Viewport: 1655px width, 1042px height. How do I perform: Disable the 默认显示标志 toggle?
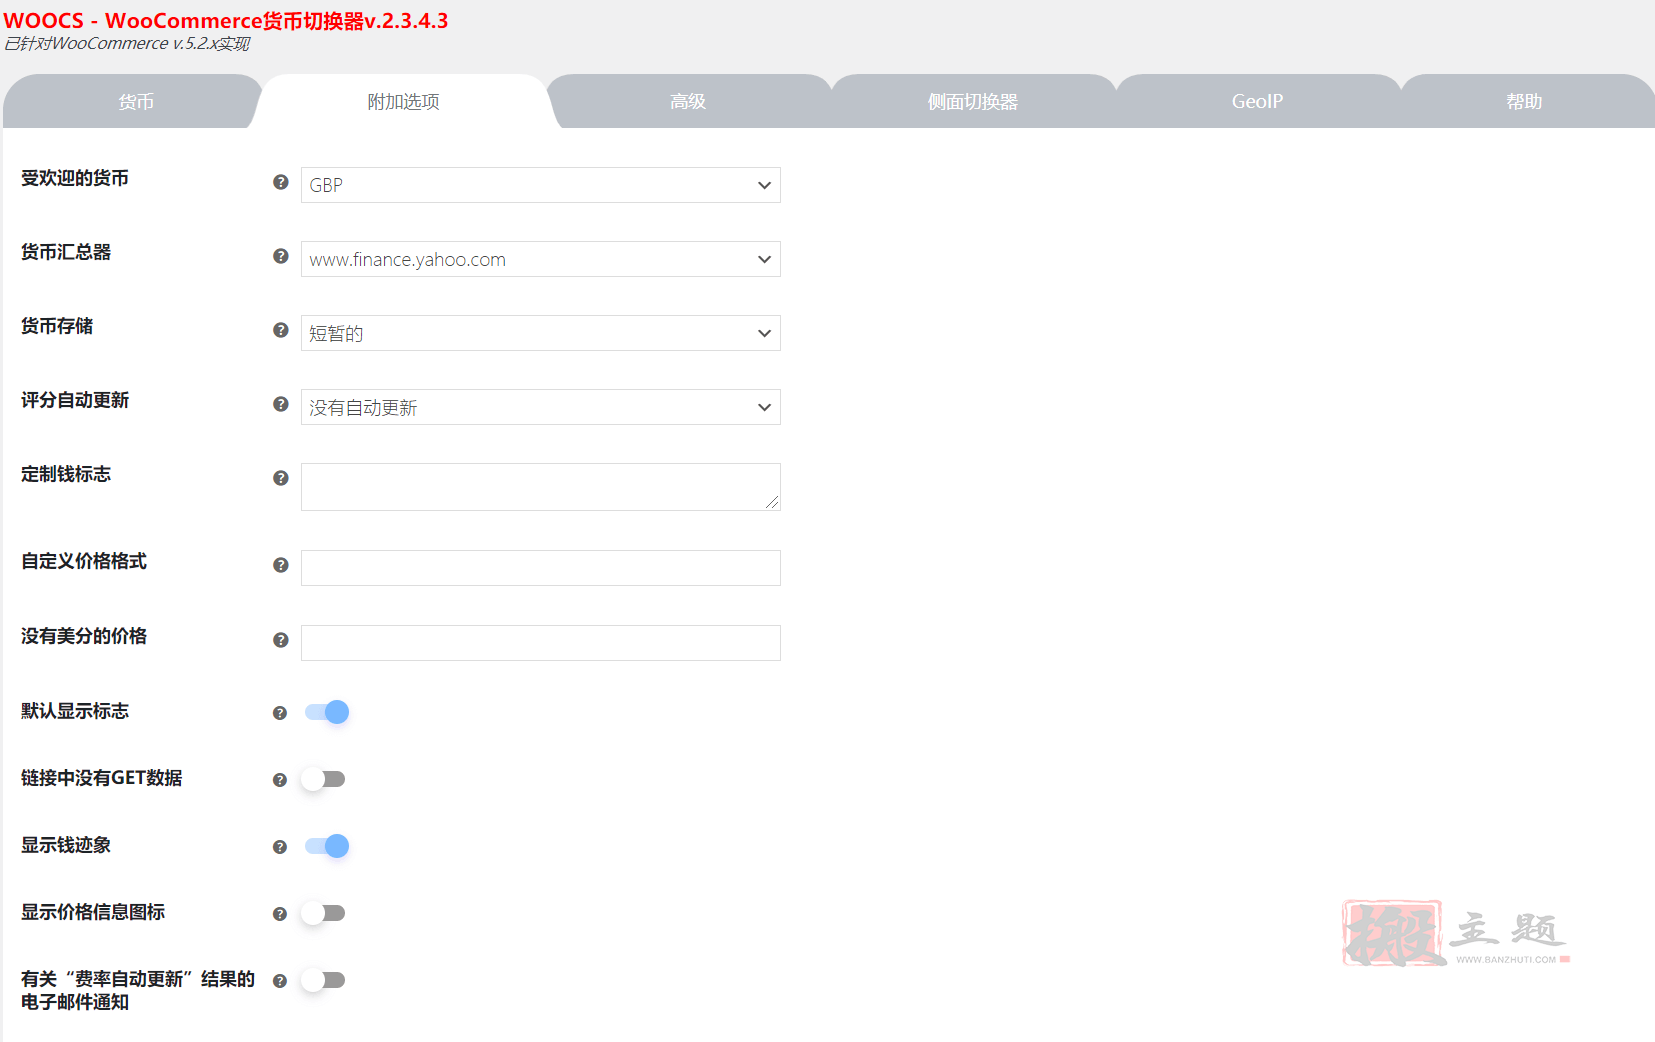click(326, 712)
